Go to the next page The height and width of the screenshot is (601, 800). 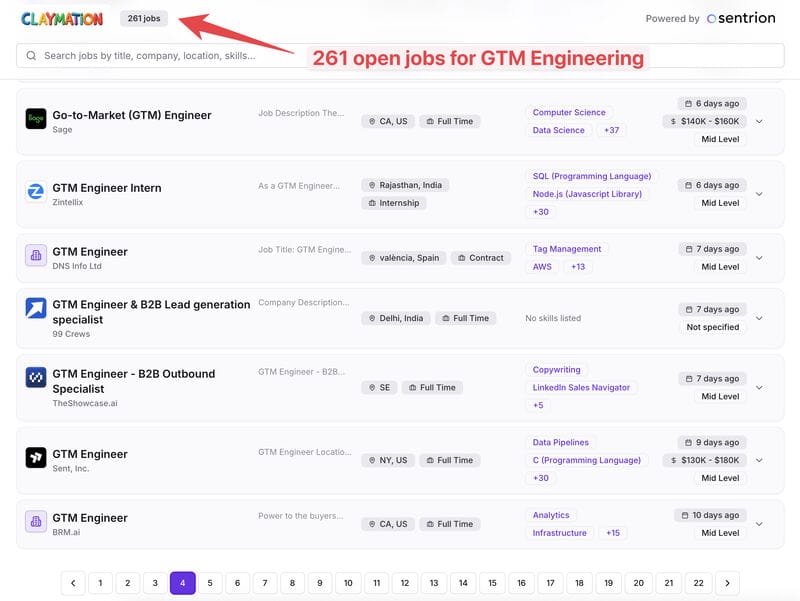point(727,583)
